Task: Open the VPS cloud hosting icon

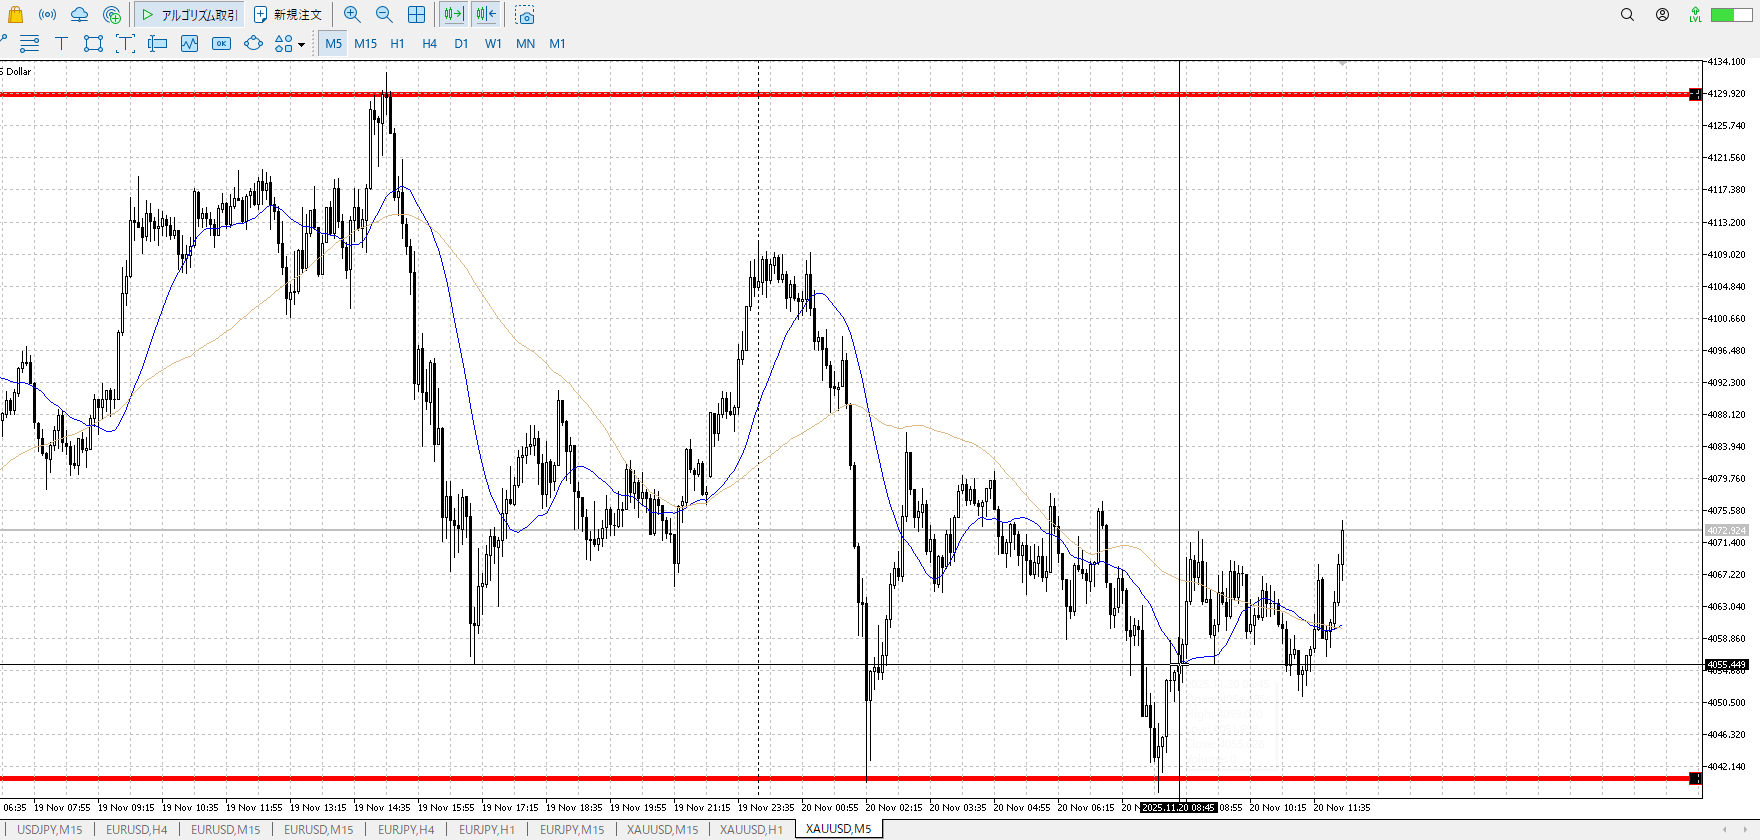Action: pos(79,14)
